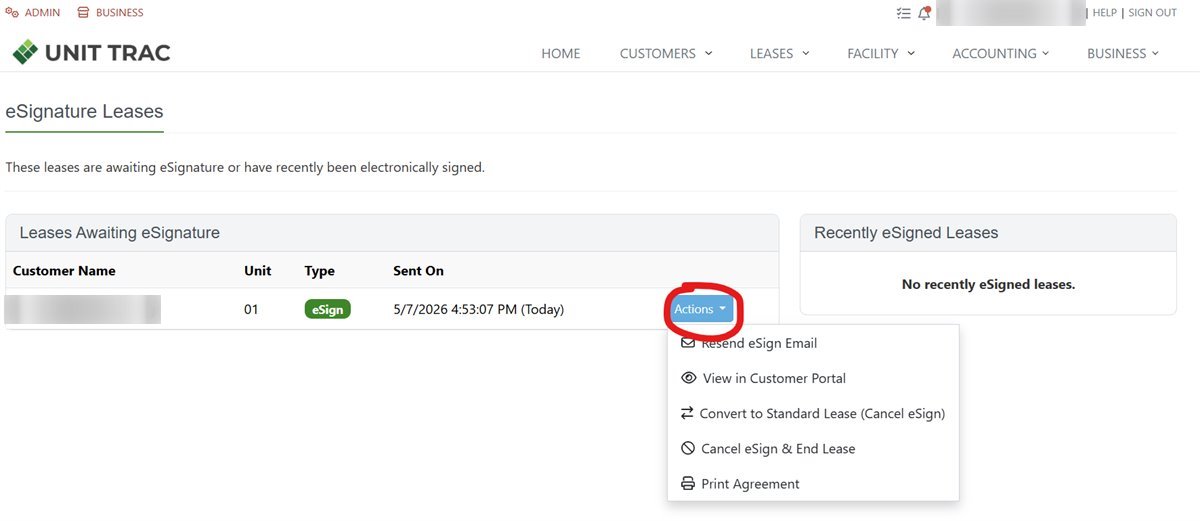Expand the ACCOUNTING menu
The image size is (1200, 521).
tap(1001, 54)
